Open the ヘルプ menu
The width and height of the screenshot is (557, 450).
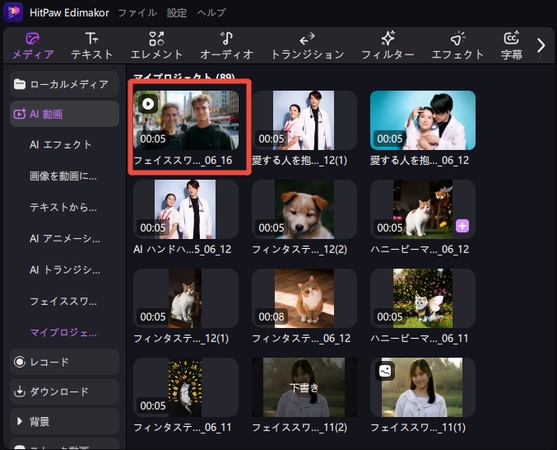tap(211, 13)
